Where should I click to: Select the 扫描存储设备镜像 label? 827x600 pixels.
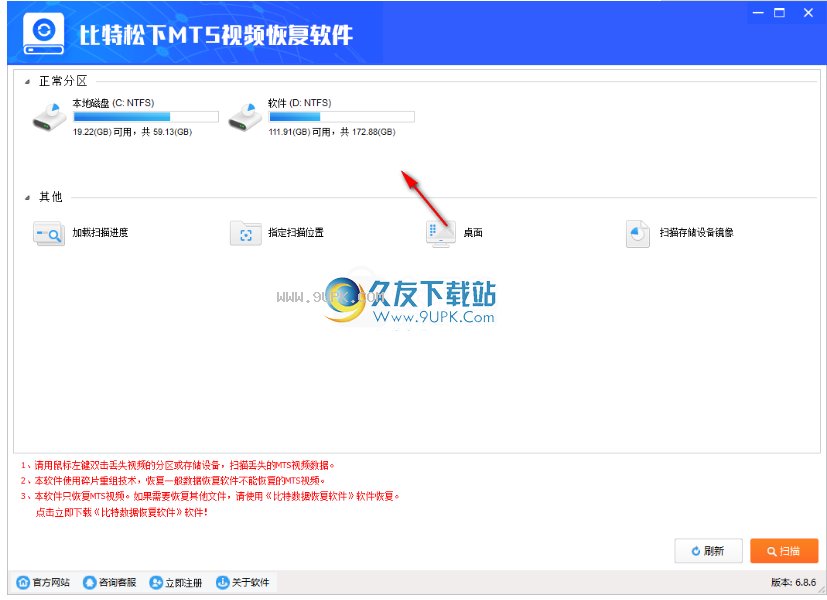tap(697, 233)
